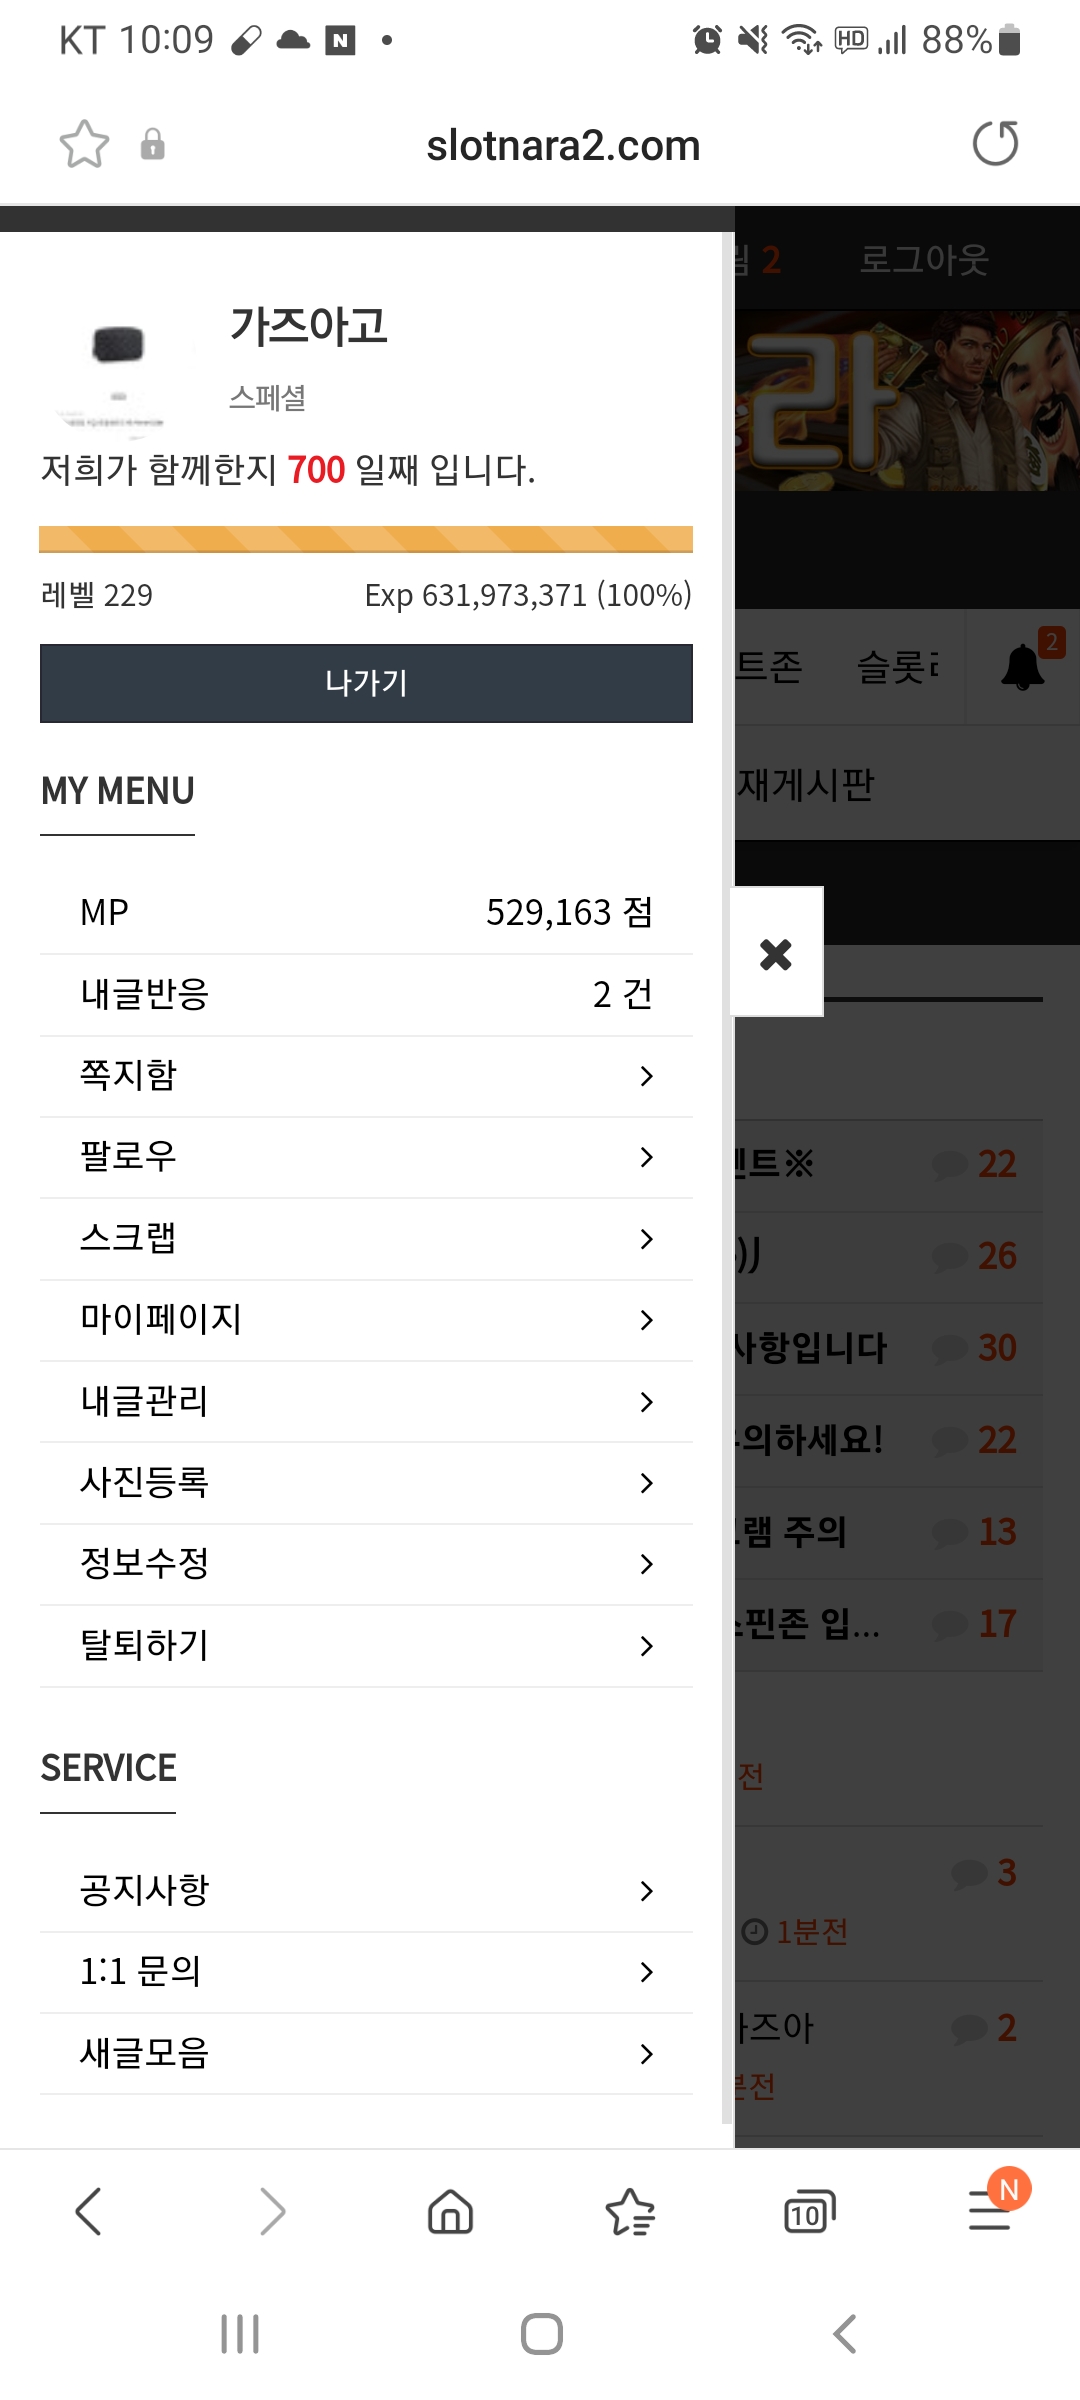Open 스크랩 menu entry
1080x2400 pixels.
pos(366,1239)
